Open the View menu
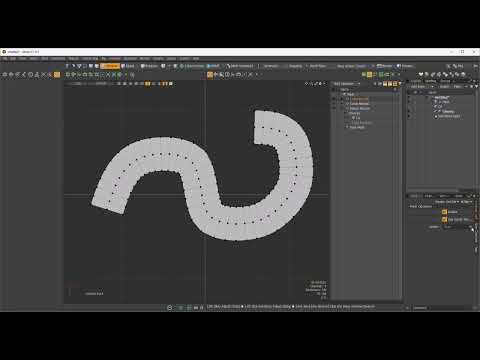The width and height of the screenshot is (480, 360). (x=22, y=59)
